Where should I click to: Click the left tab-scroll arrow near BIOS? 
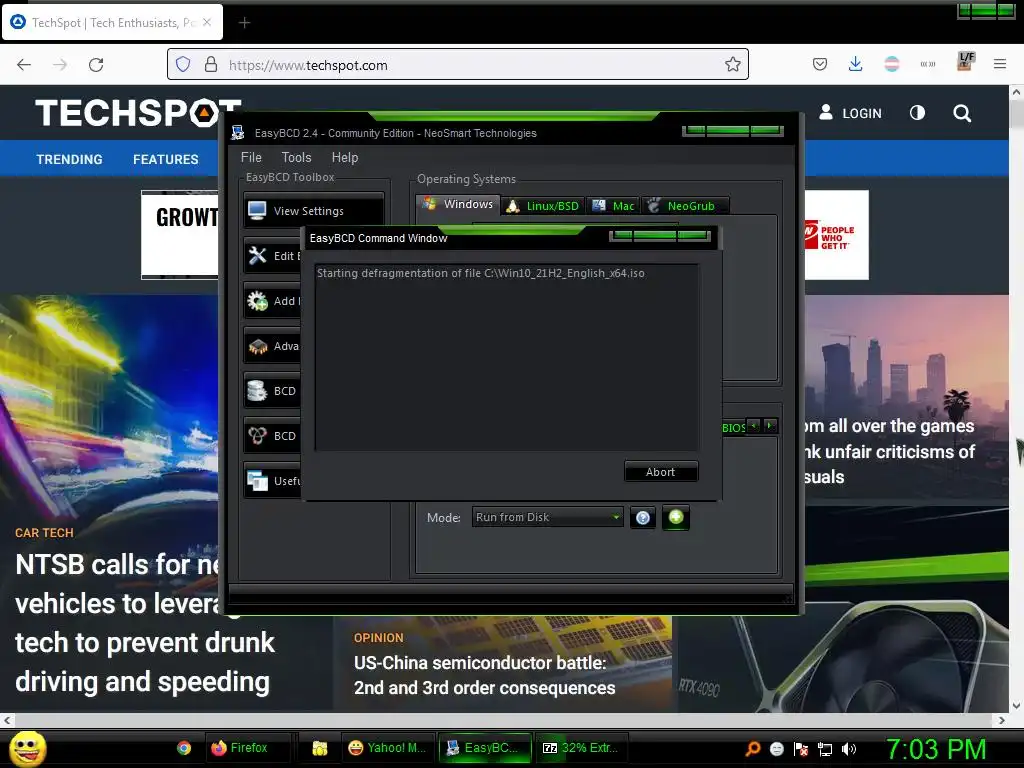[754, 426]
